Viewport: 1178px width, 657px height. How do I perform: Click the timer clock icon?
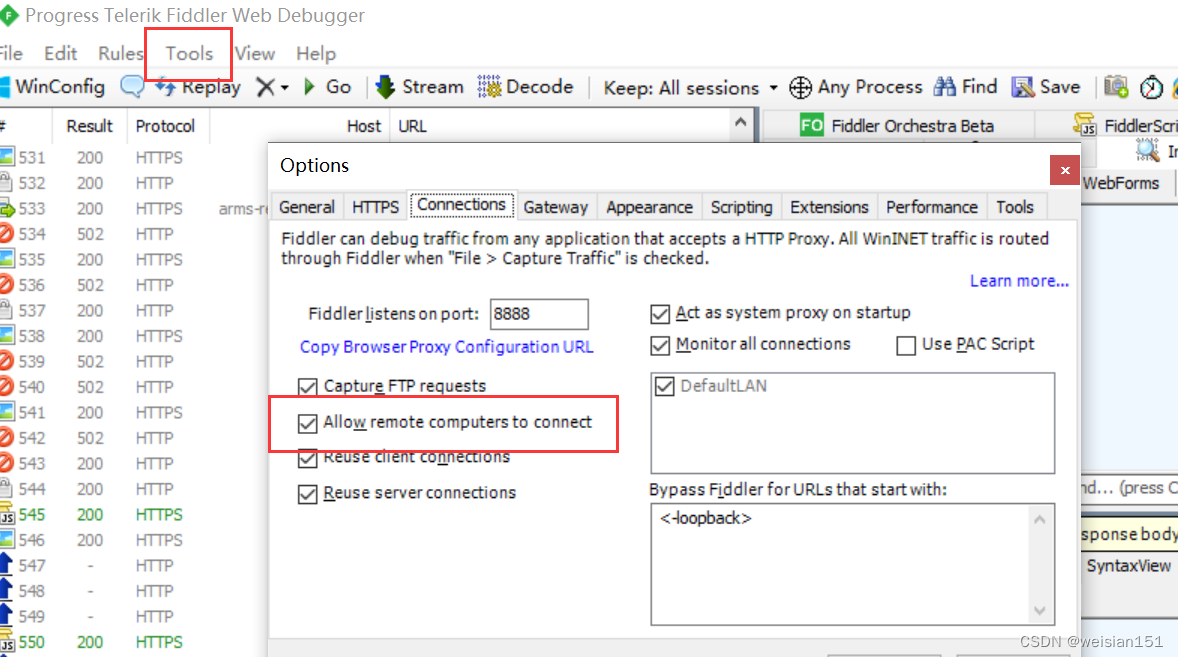pyautogui.click(x=1152, y=87)
